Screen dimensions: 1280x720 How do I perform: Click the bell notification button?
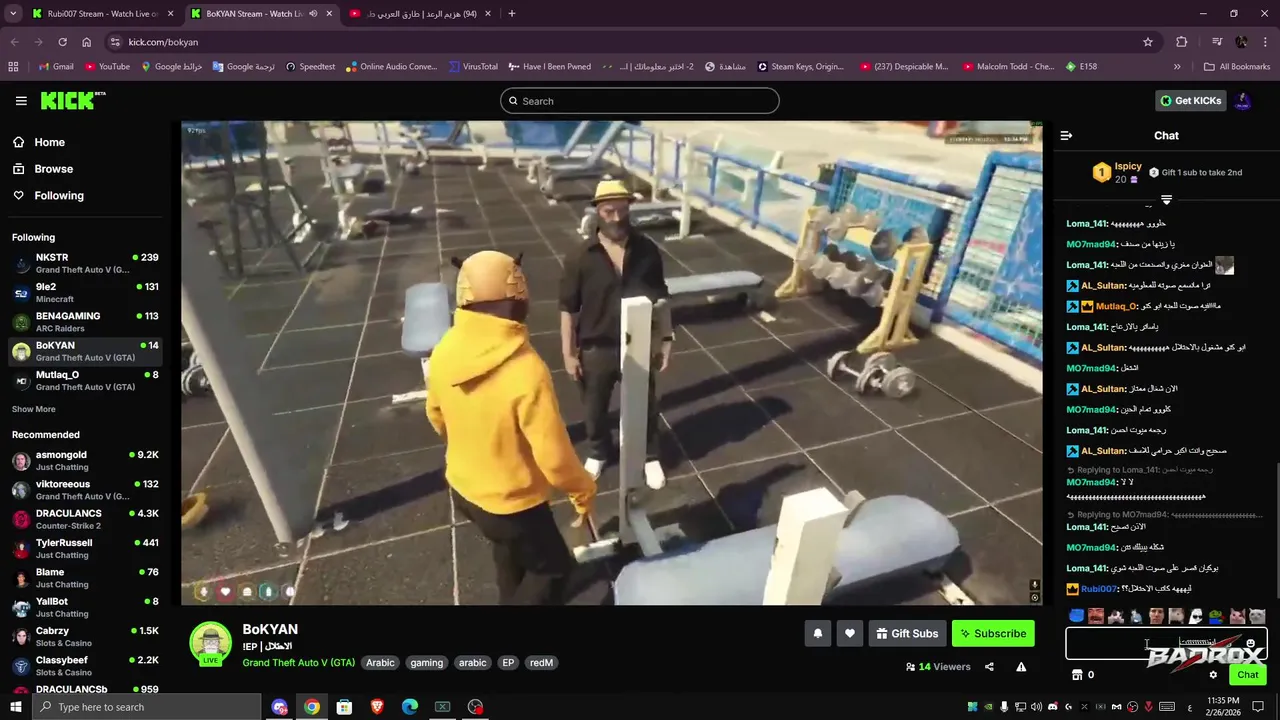point(818,633)
